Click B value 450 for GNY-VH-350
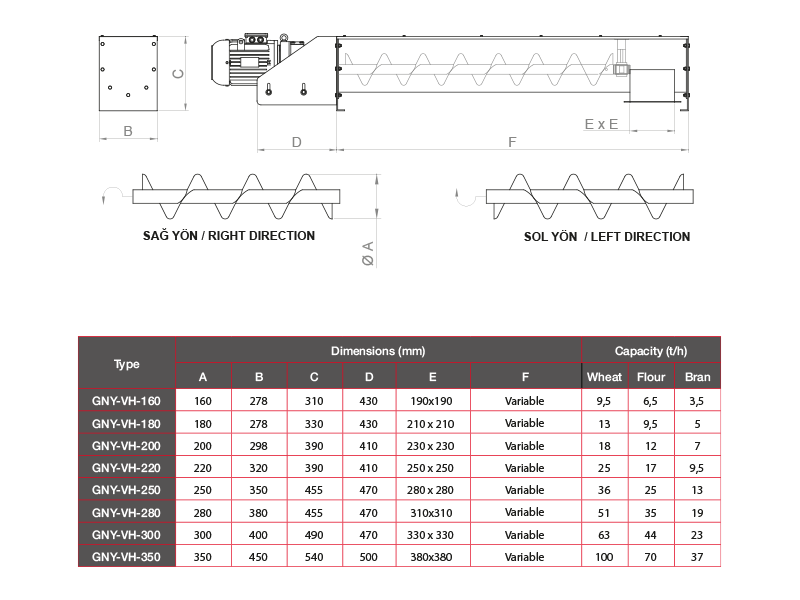The image size is (800, 600). (258, 556)
